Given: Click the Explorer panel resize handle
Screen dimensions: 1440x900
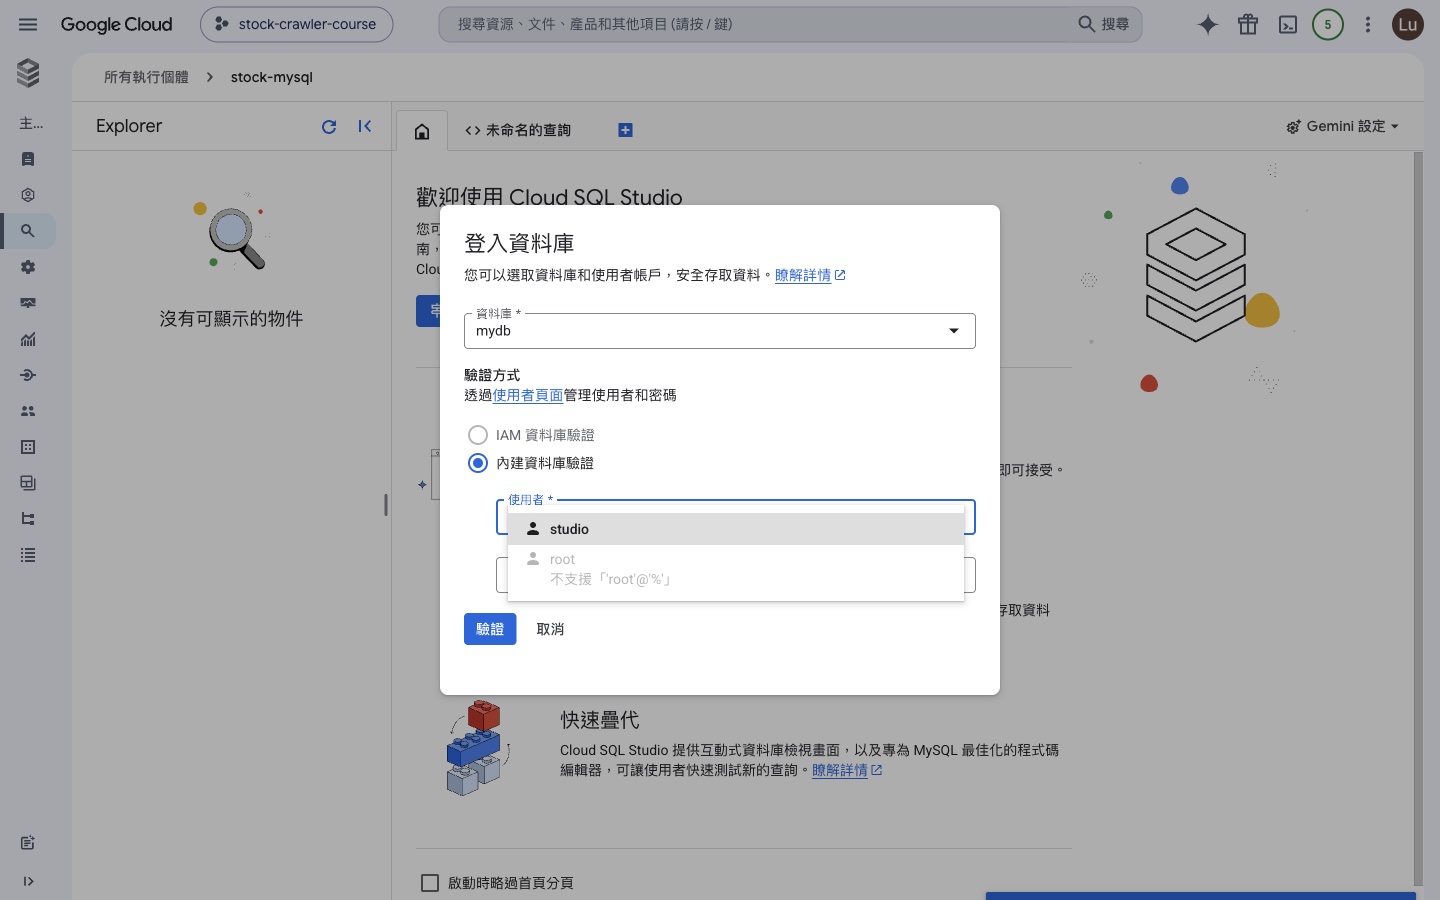Looking at the screenshot, I should tap(386, 505).
